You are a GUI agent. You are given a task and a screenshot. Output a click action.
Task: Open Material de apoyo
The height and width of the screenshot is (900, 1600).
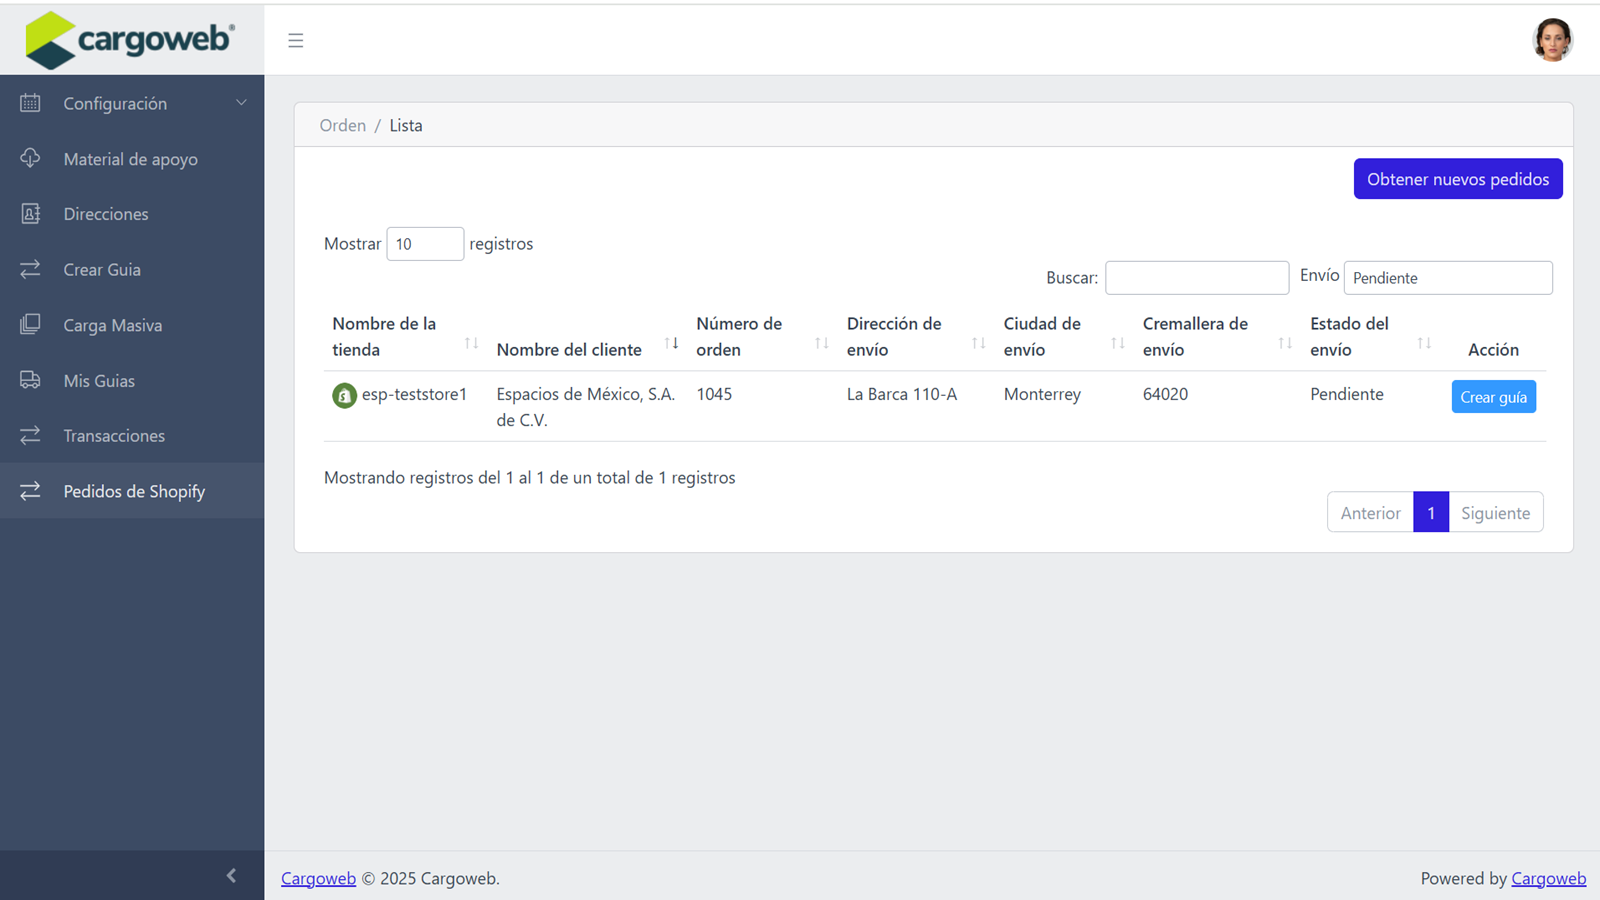[132, 159]
